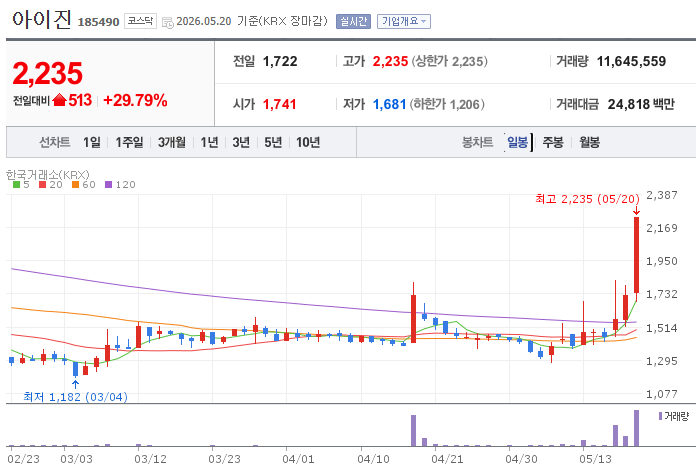Viewport: 696px width, 470px height.
Task: Click the calendar clock icon beside the date
Action: pos(168,22)
